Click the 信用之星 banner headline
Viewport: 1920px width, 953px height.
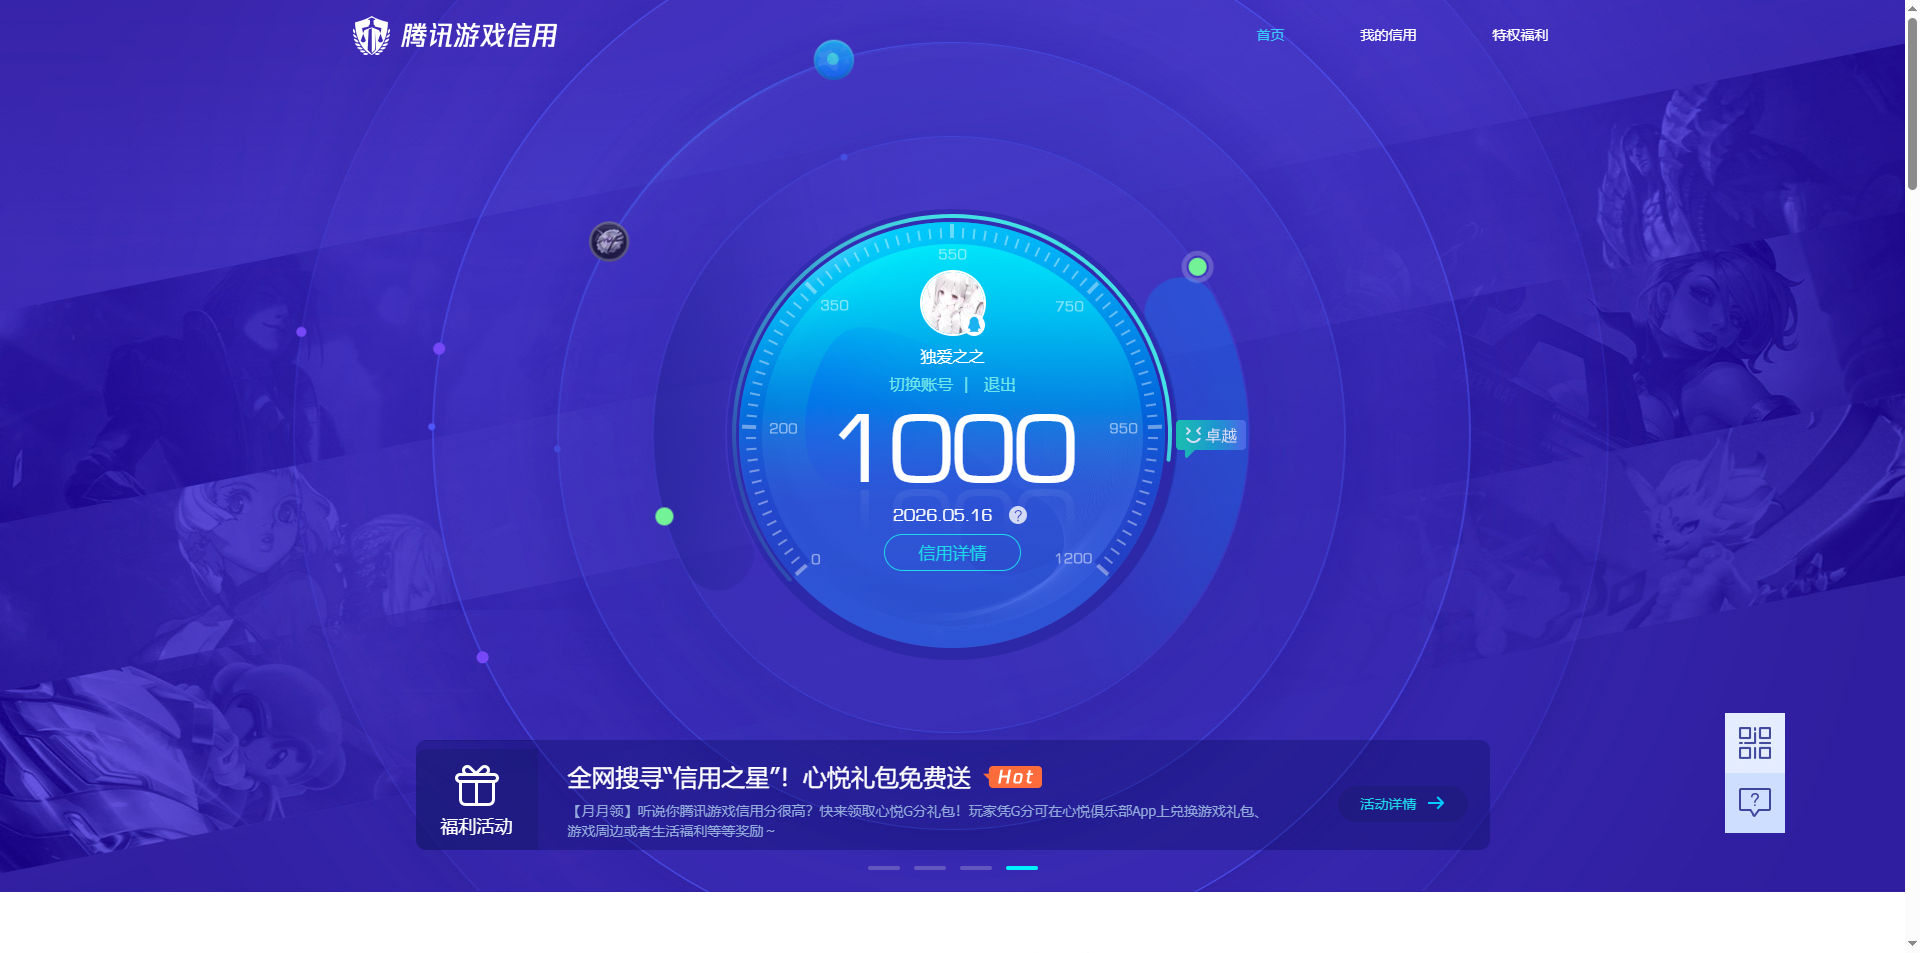(x=769, y=778)
